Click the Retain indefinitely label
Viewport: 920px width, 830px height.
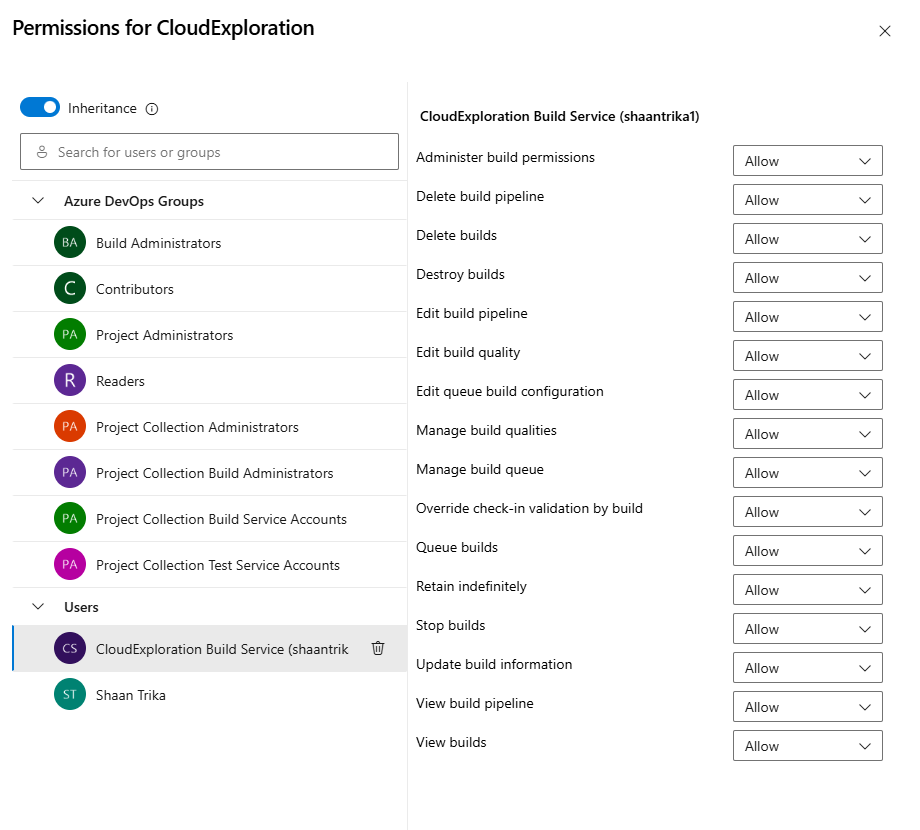(471, 586)
